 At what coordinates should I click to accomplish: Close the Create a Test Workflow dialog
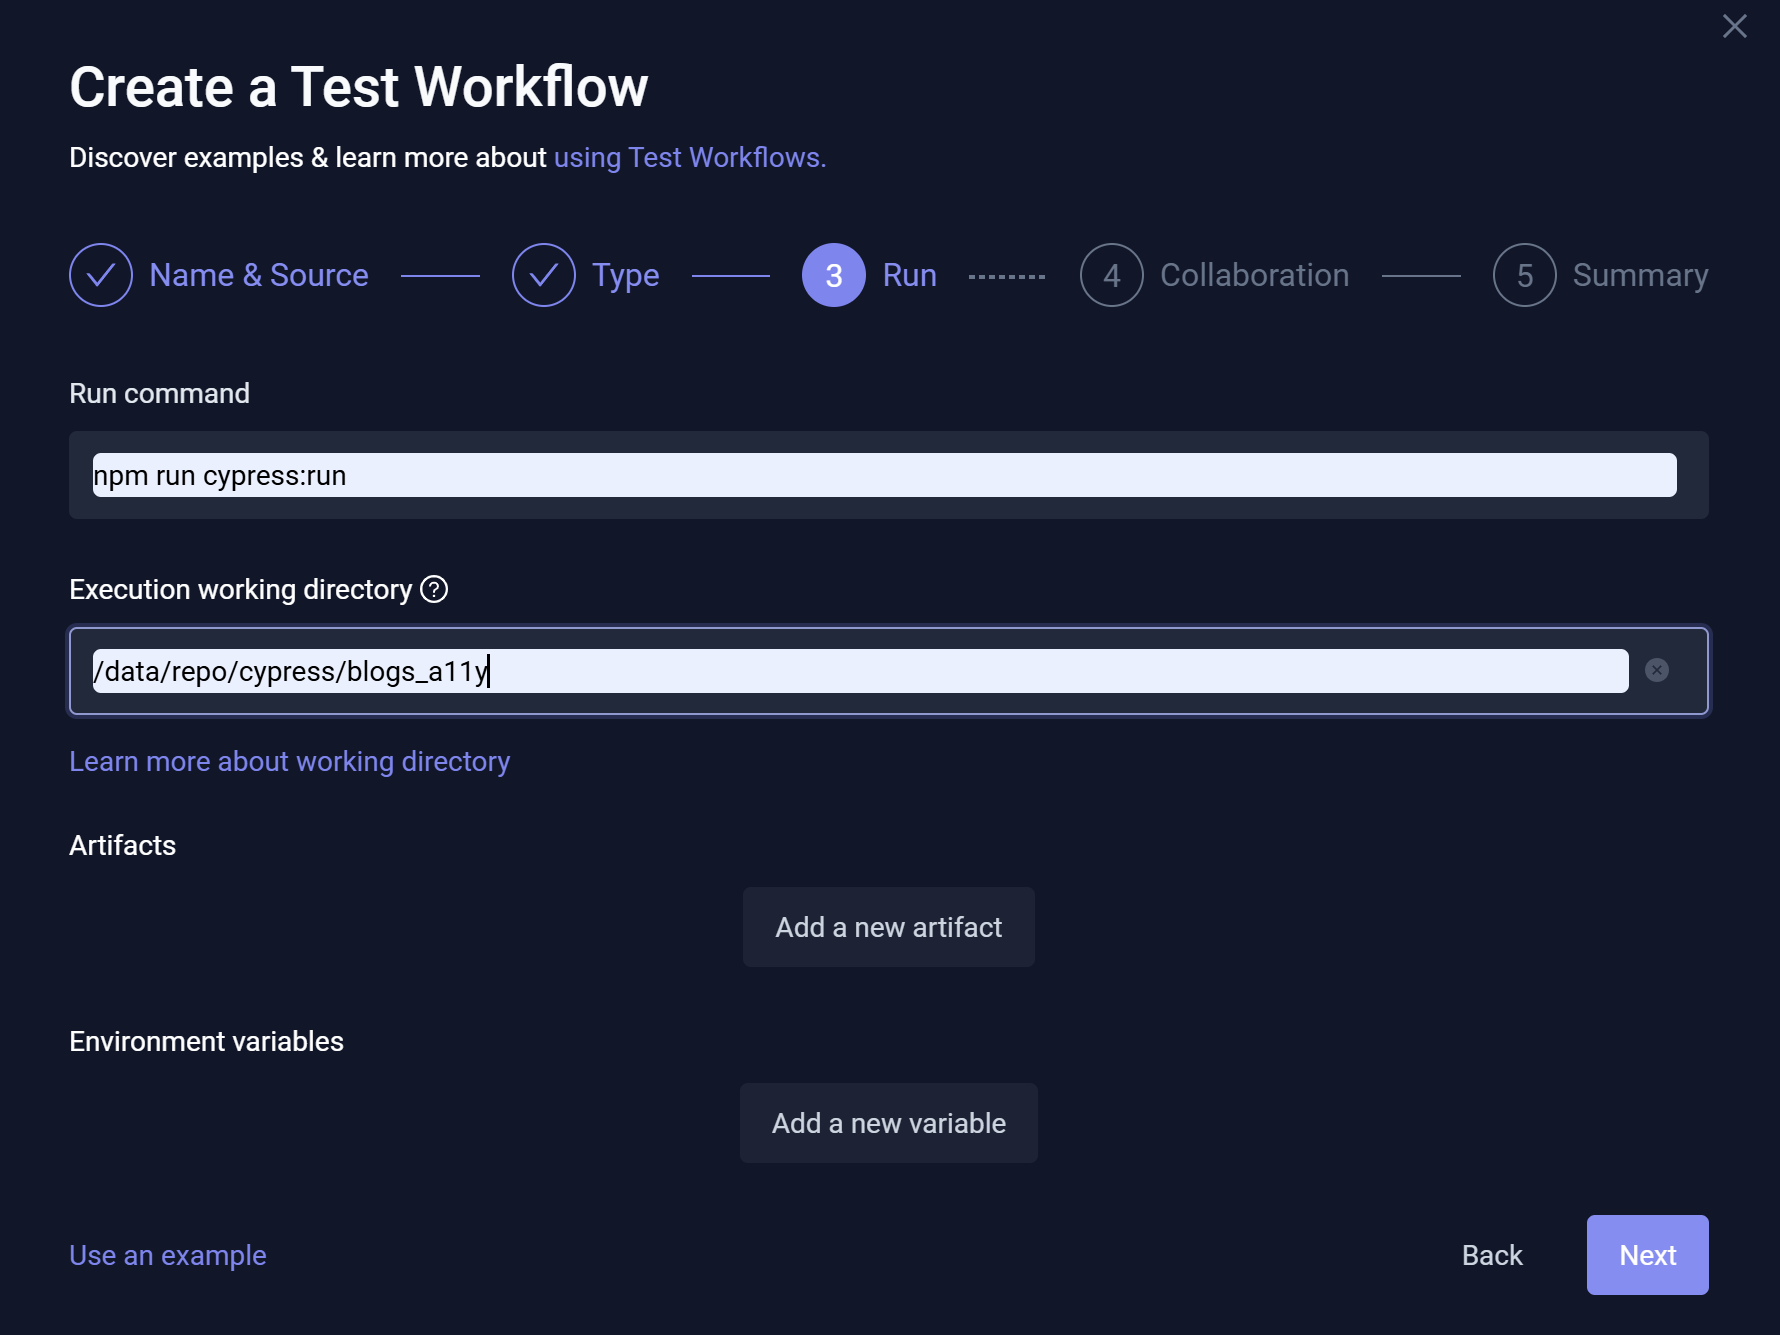[1735, 27]
